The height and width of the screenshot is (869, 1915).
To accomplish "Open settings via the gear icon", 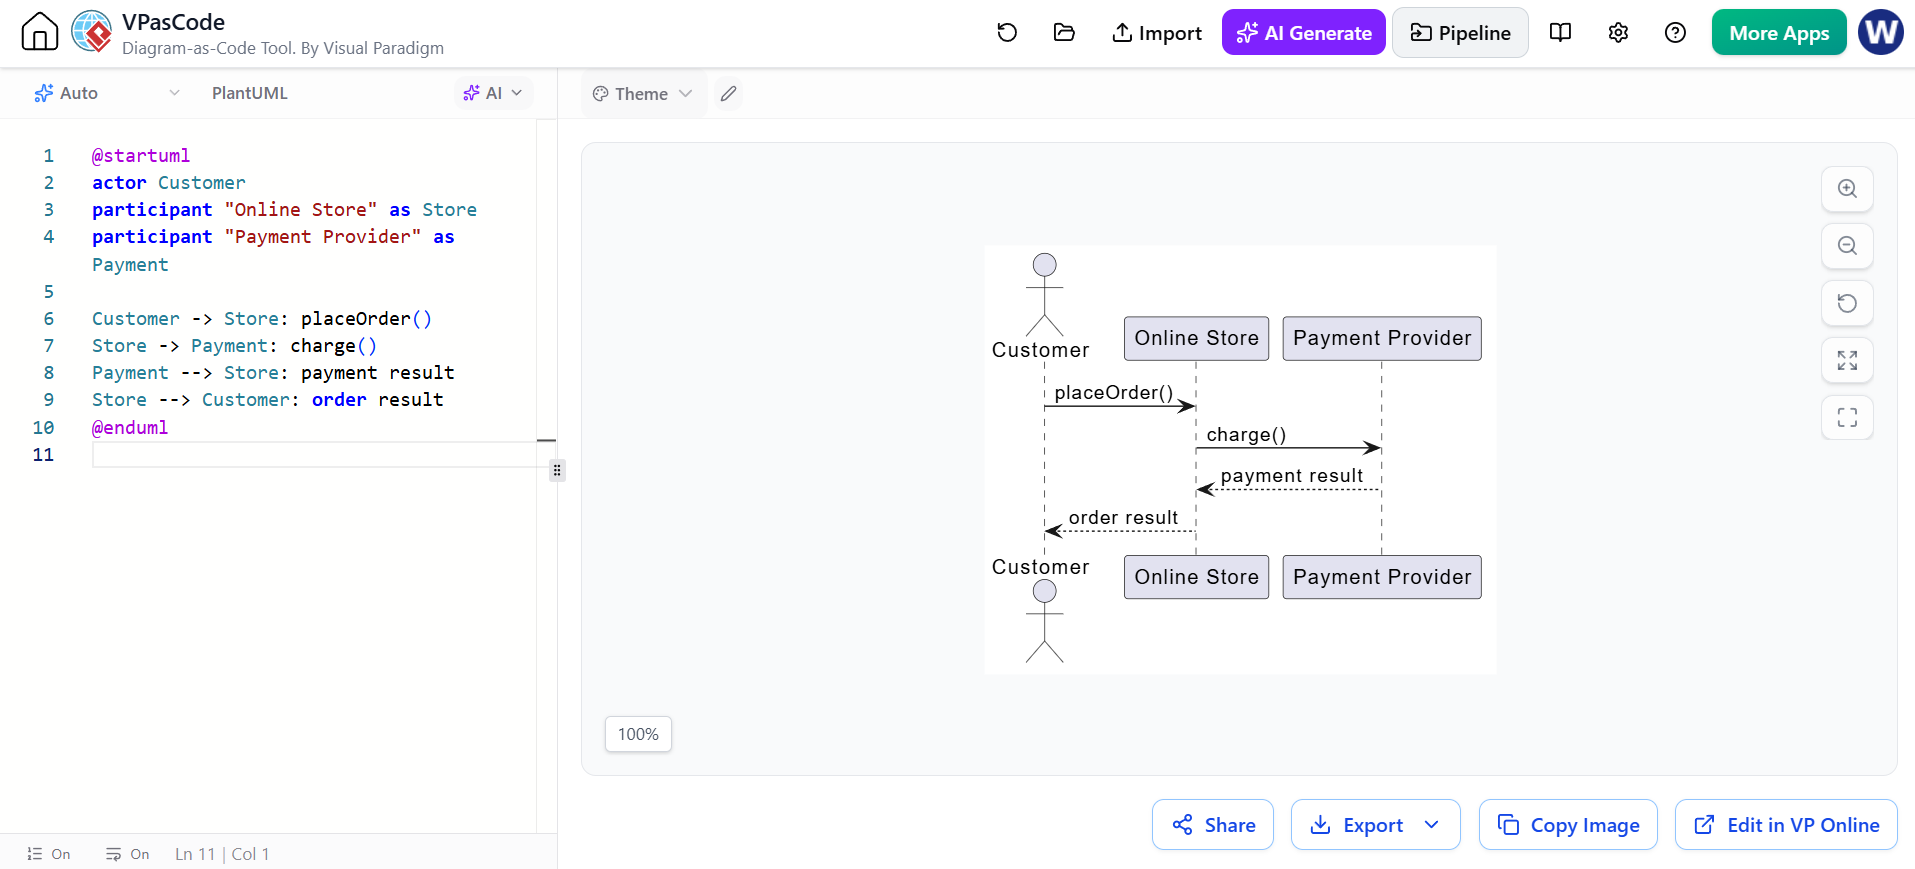I will tap(1618, 33).
